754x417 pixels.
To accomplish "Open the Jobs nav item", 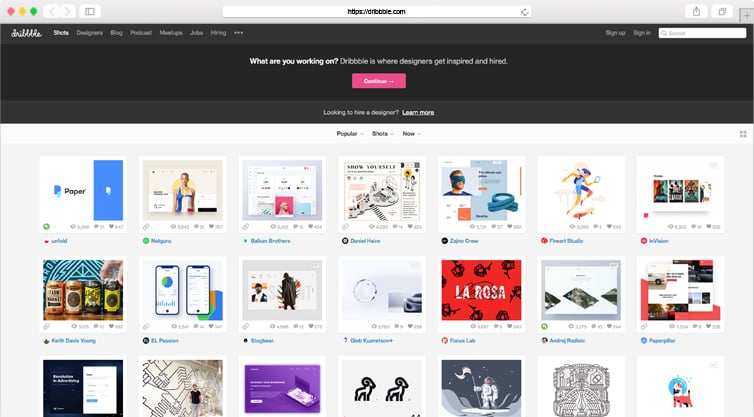I will [x=197, y=33].
